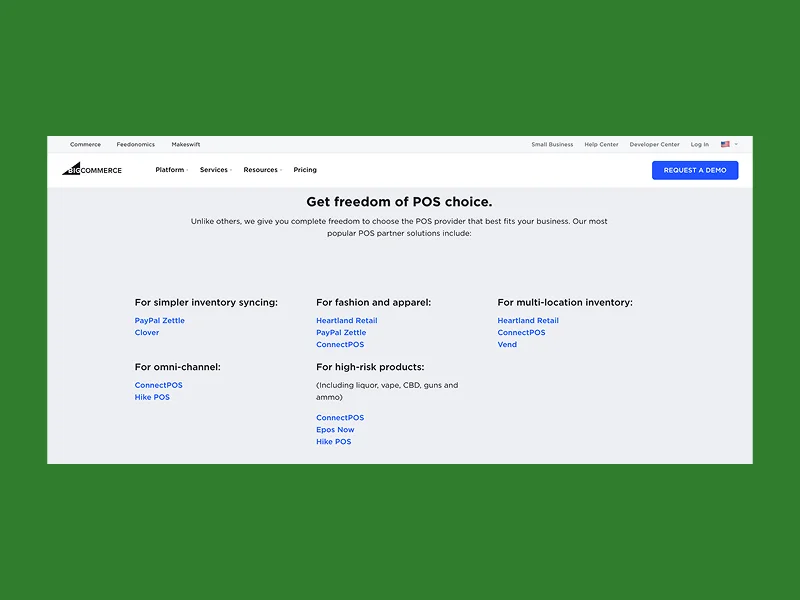Click the Vend link under multi-location inventory
The height and width of the screenshot is (600, 800).
[x=507, y=345]
